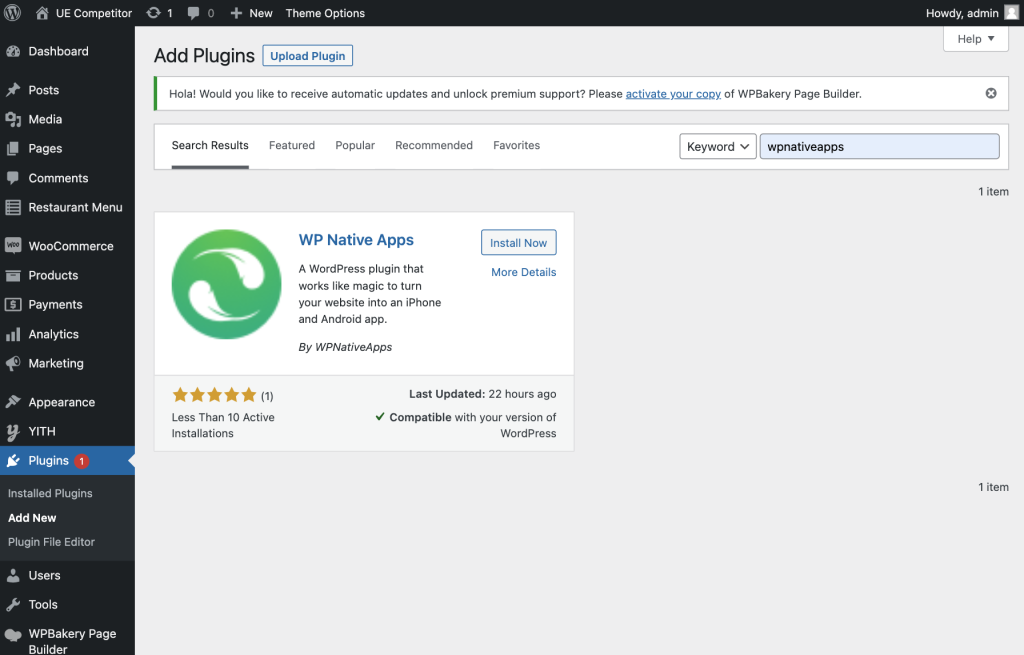Open the comments bubble in admin bar

click(x=193, y=13)
